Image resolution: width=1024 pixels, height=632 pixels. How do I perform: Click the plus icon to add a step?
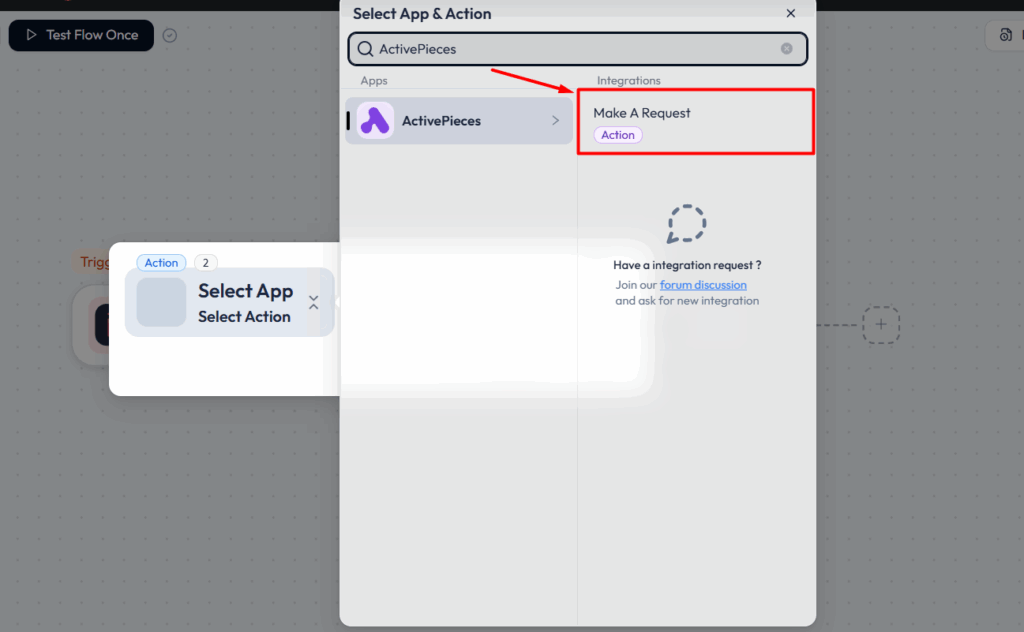881,324
